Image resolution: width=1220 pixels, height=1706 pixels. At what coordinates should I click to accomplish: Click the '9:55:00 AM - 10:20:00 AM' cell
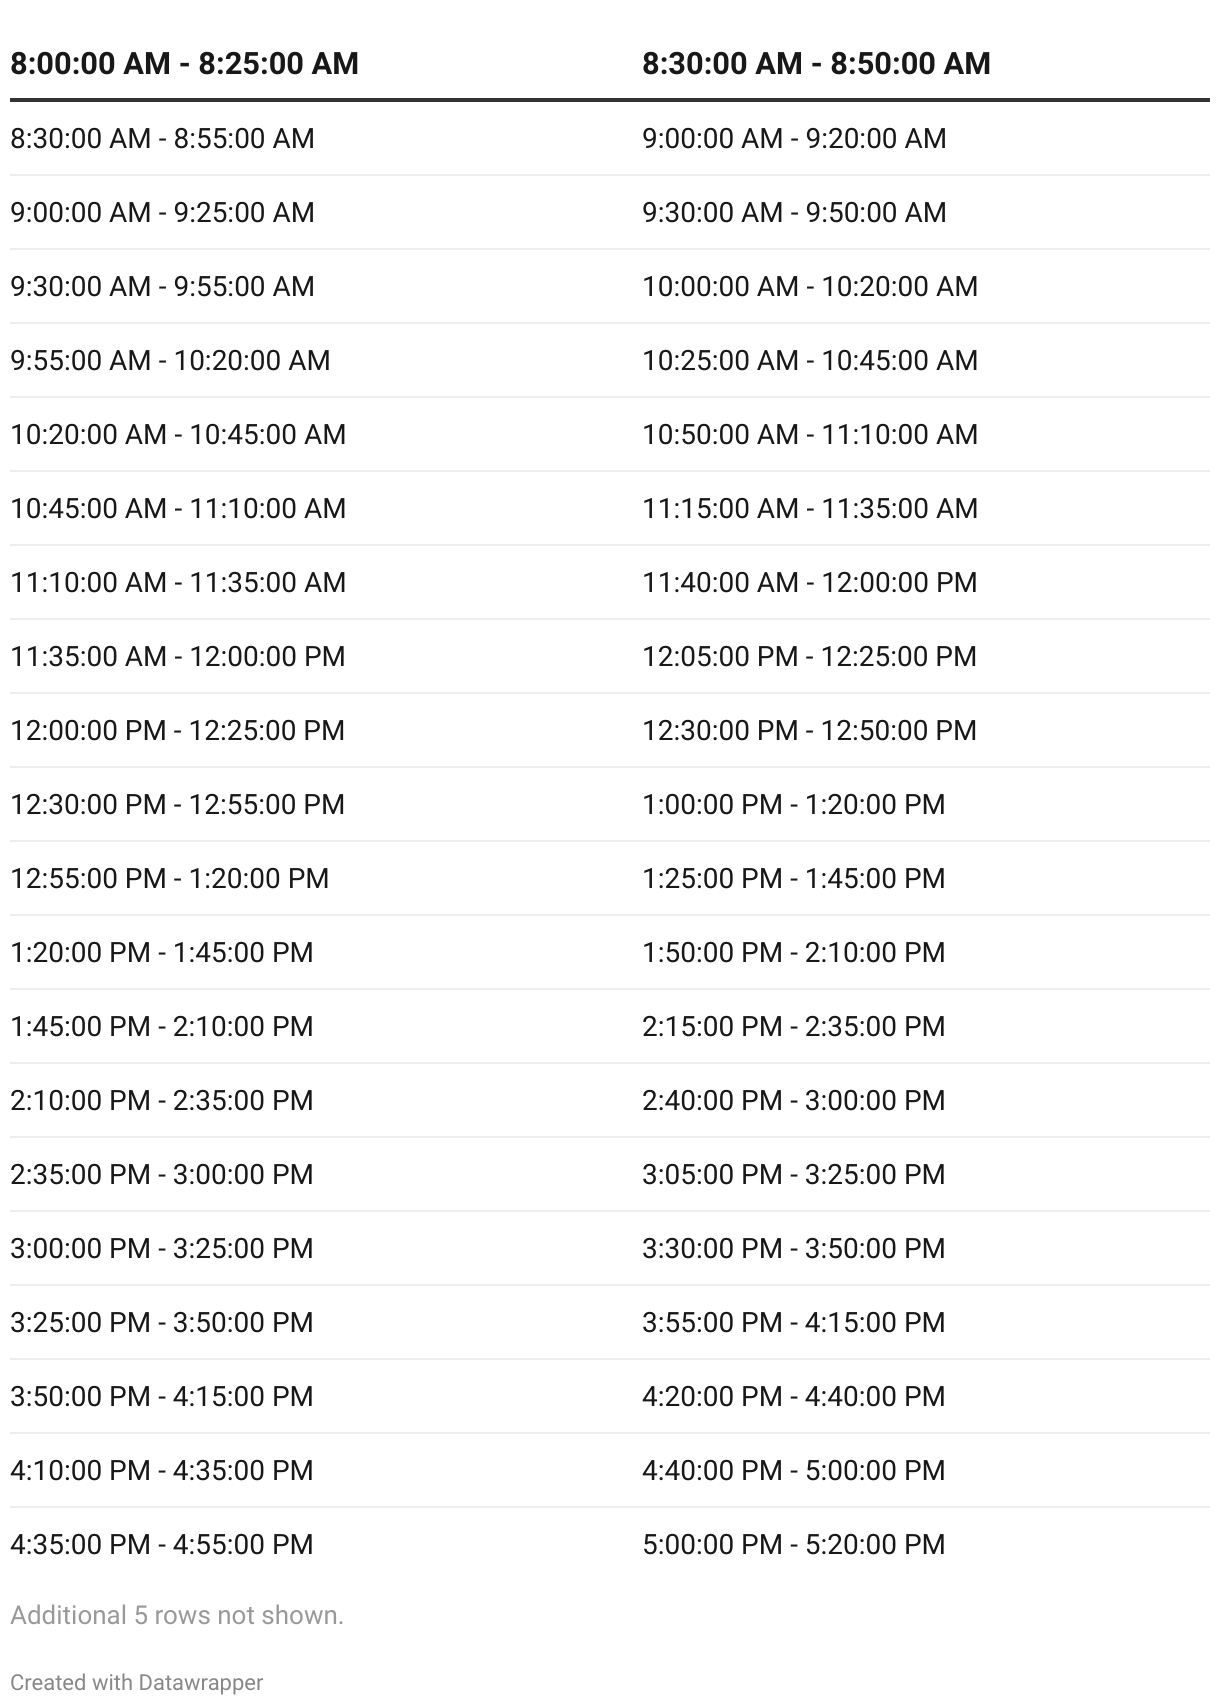click(x=170, y=360)
